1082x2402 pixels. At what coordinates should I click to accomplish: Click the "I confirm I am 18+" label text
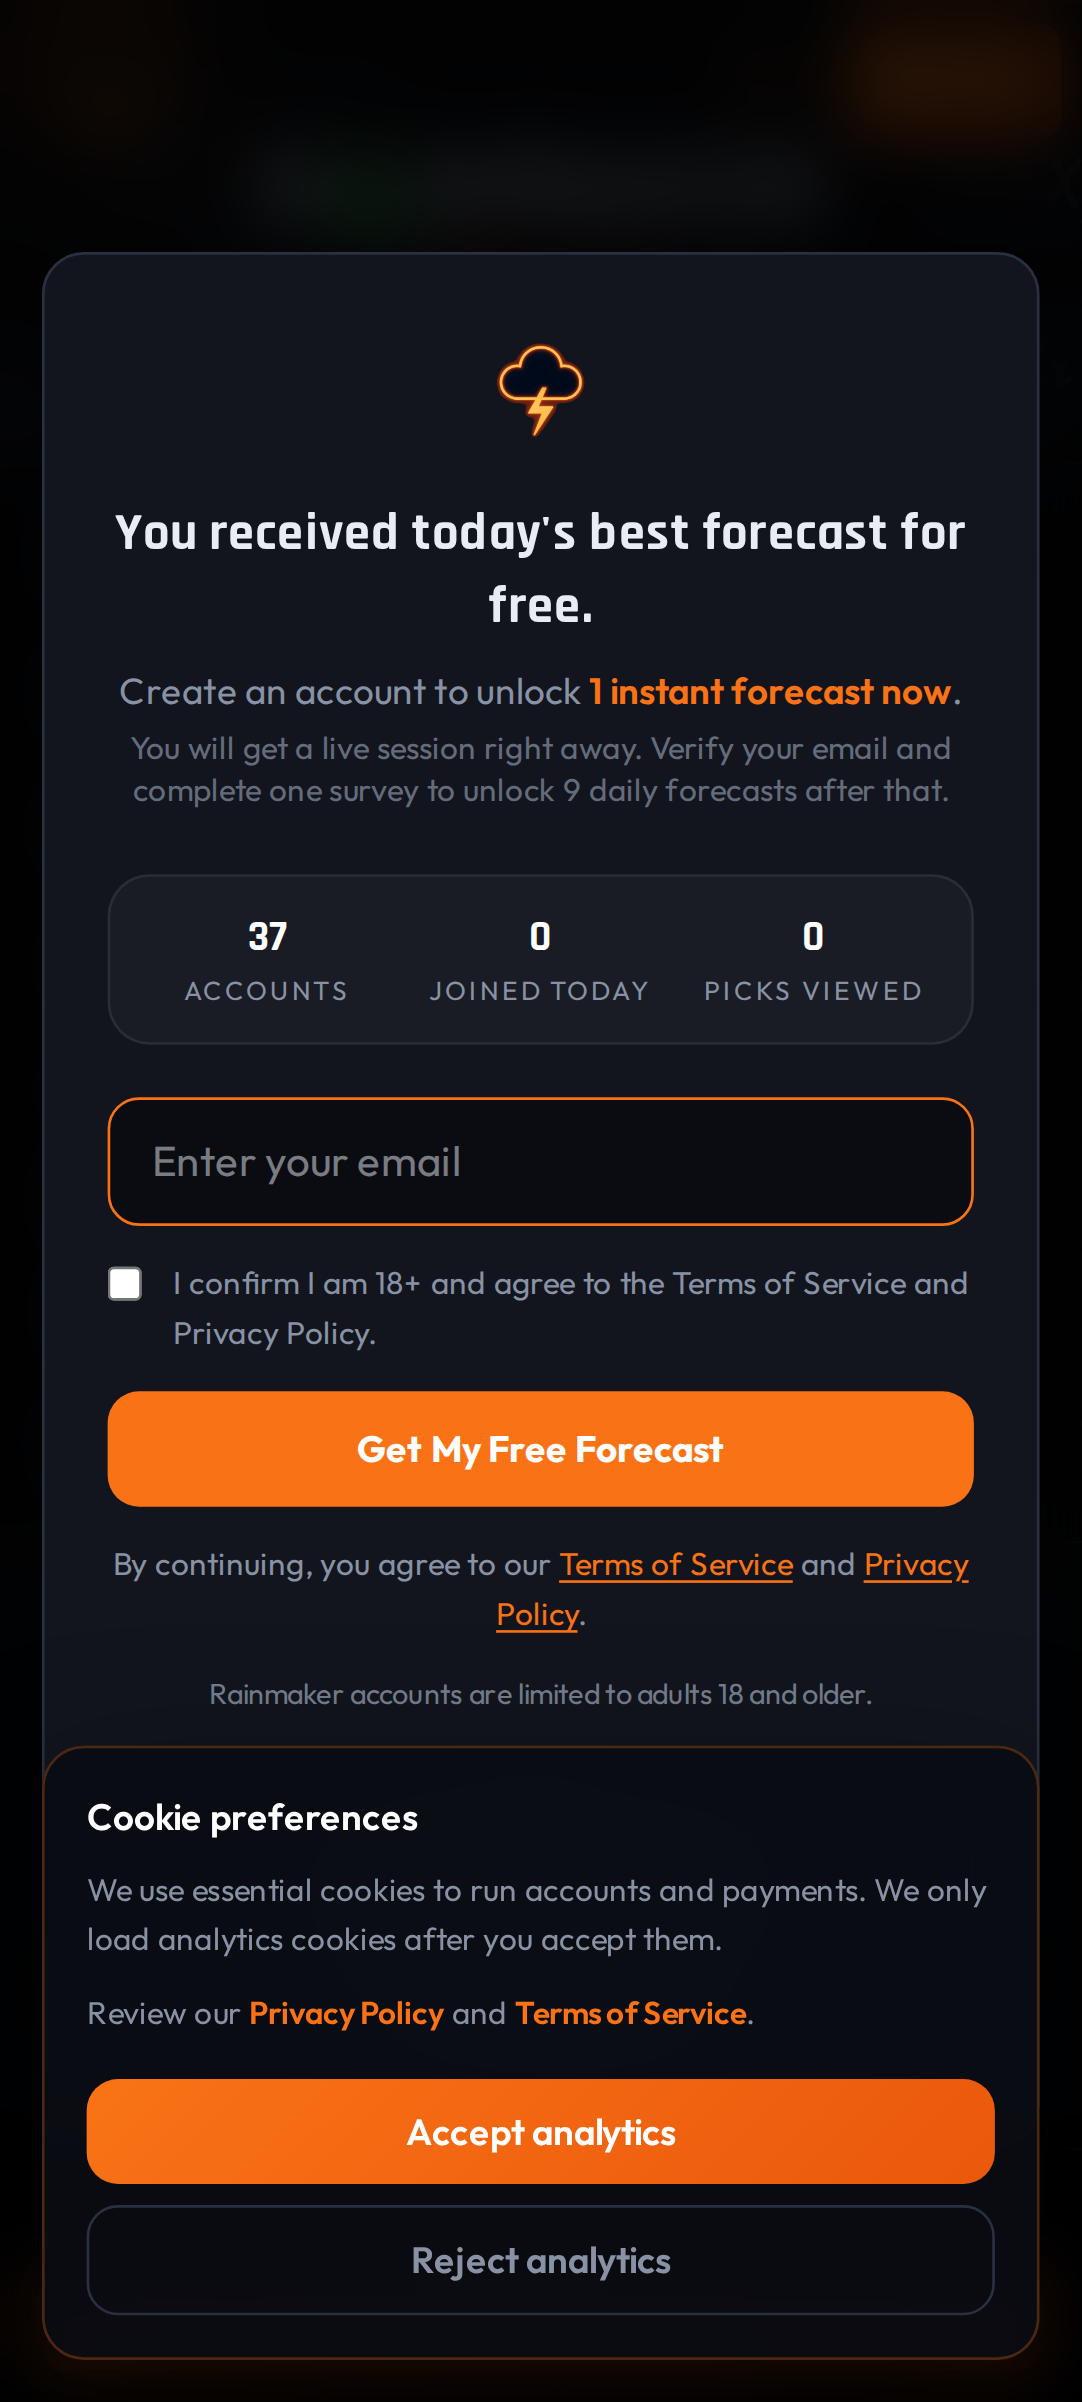tap(569, 1284)
